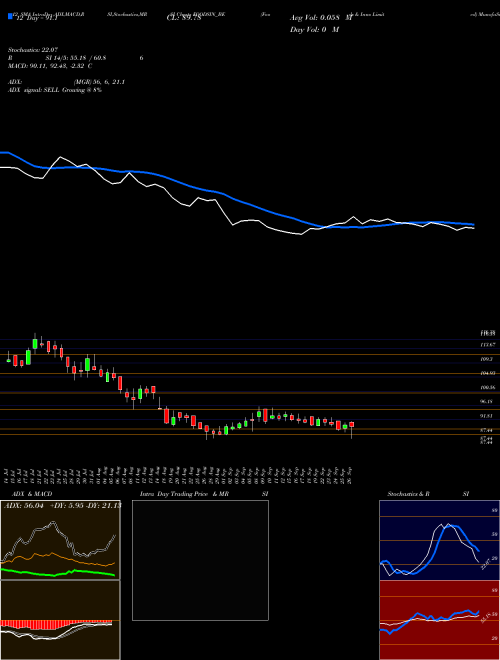The height and width of the screenshot is (660, 500).
Task: Select the 'Day Vol: 0 M' text
Action: pyautogui.click(x=314, y=30)
